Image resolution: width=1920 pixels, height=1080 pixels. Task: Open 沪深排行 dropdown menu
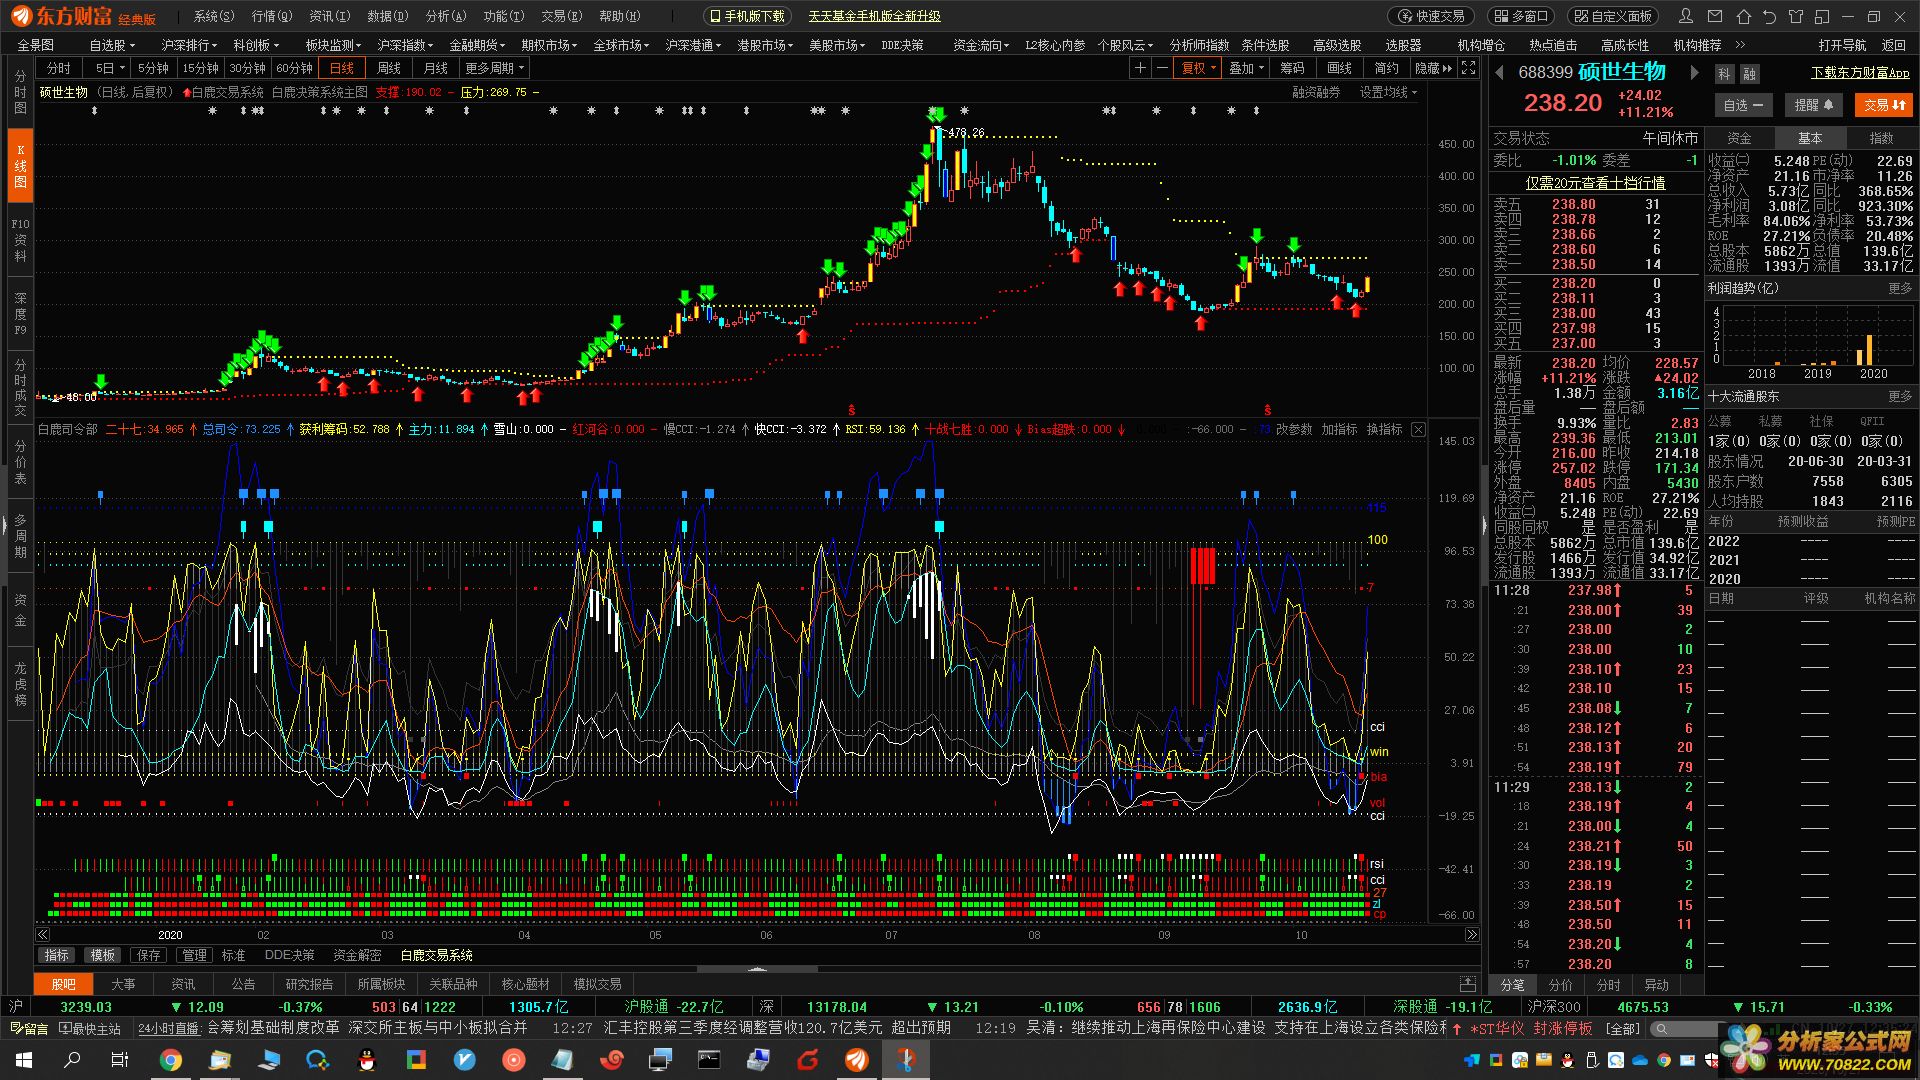point(189,45)
